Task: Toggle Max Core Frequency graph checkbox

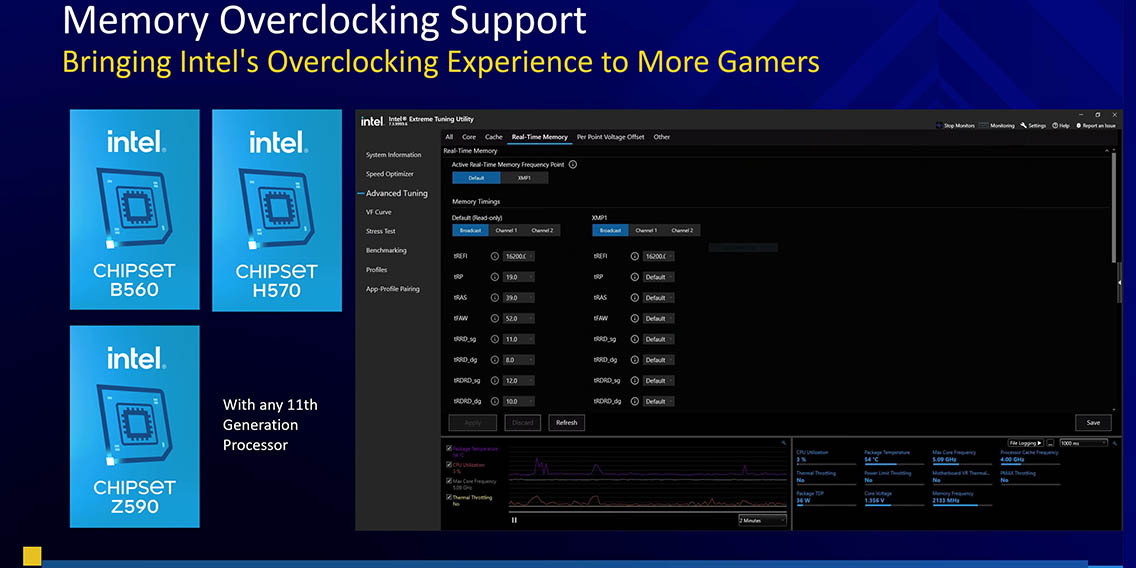Action: 449,481
